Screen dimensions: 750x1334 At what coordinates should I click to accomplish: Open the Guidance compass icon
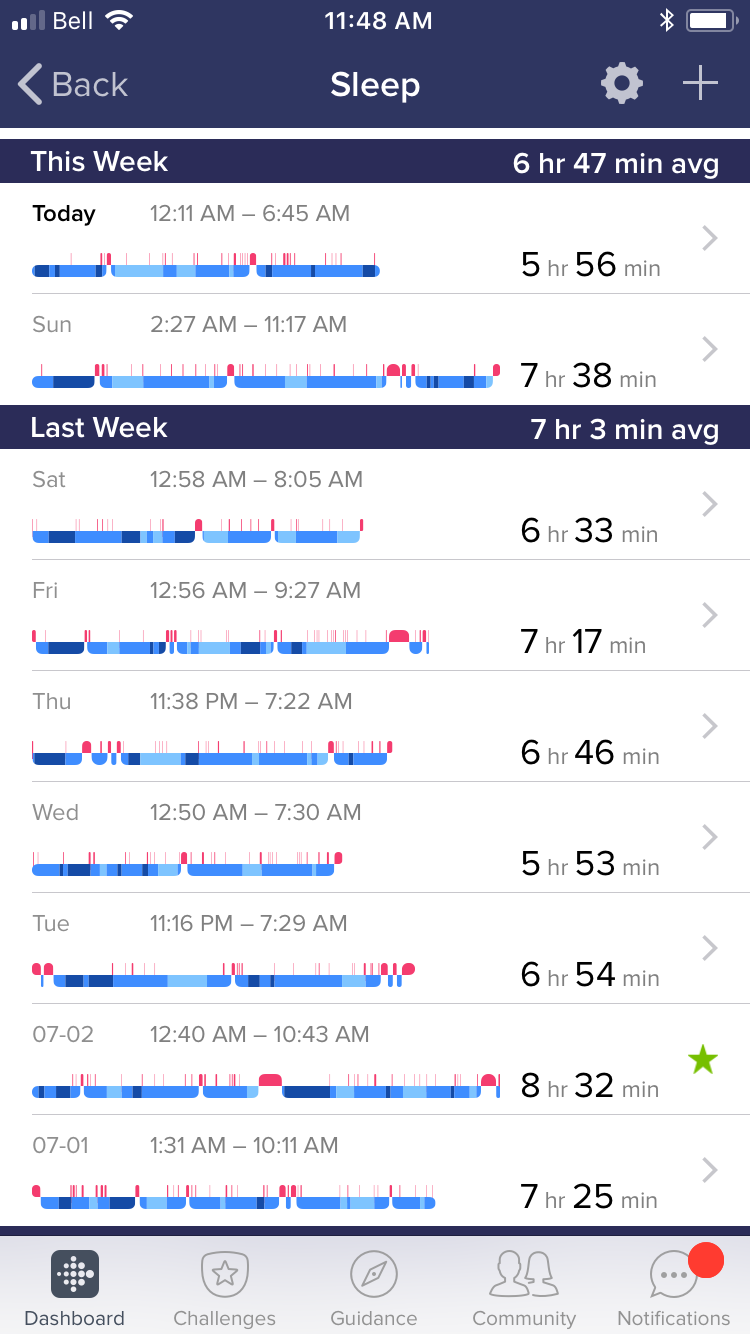coord(374,1274)
